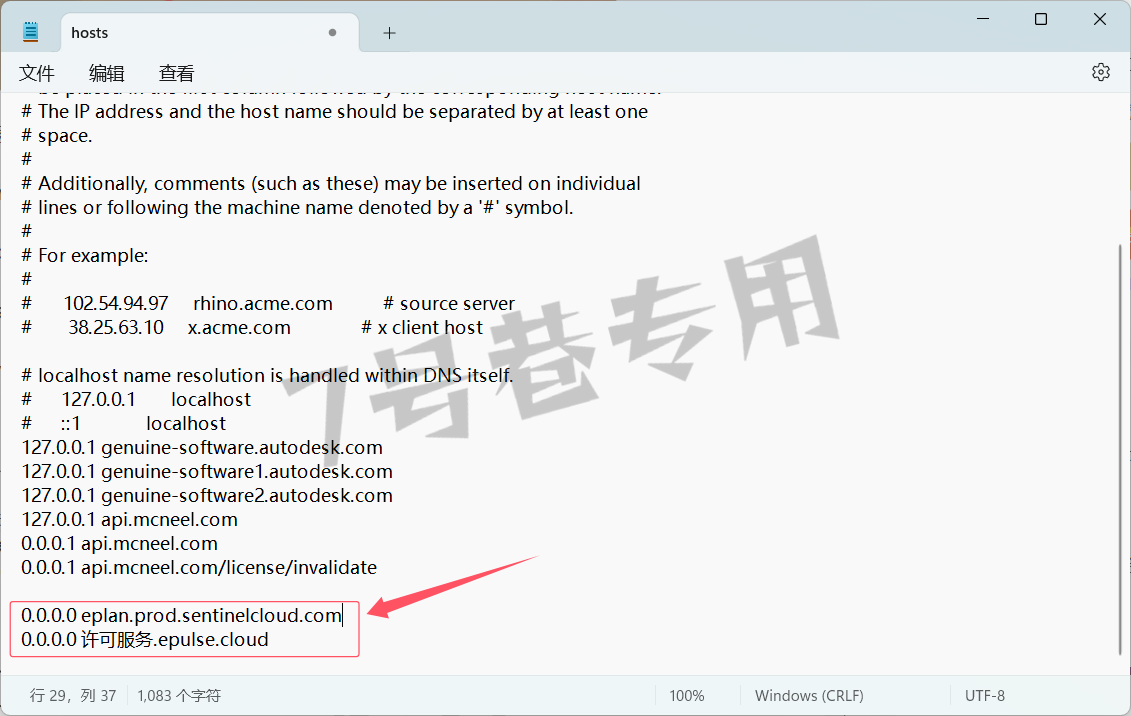Select the hosts tab
The height and width of the screenshot is (716, 1131).
click(210, 32)
